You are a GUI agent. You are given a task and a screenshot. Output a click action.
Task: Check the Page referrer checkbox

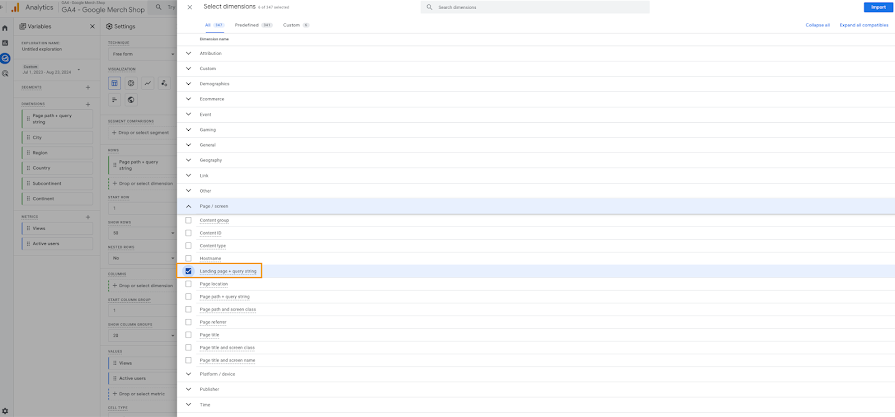click(188, 322)
